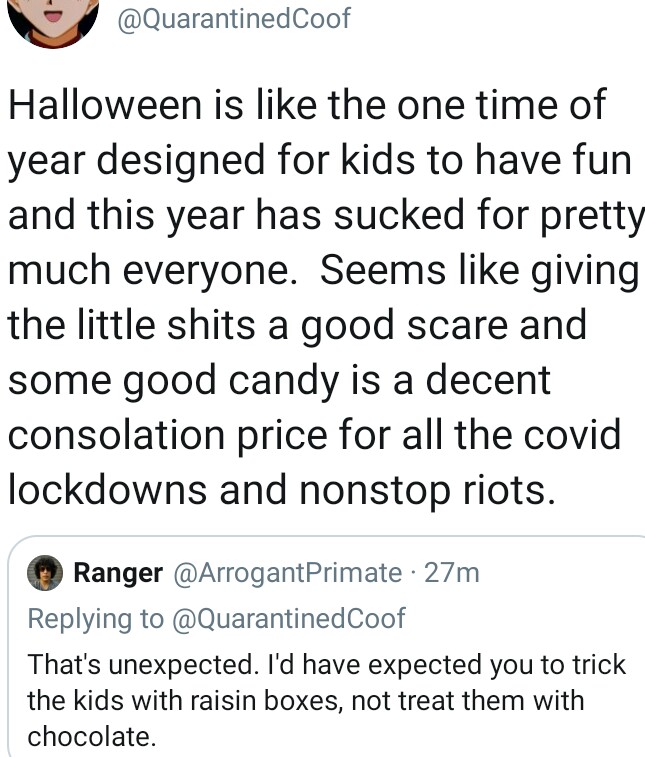Open the @ArrogantPrimate handle
Screen dimensions: 645x757
[x=287, y=573]
